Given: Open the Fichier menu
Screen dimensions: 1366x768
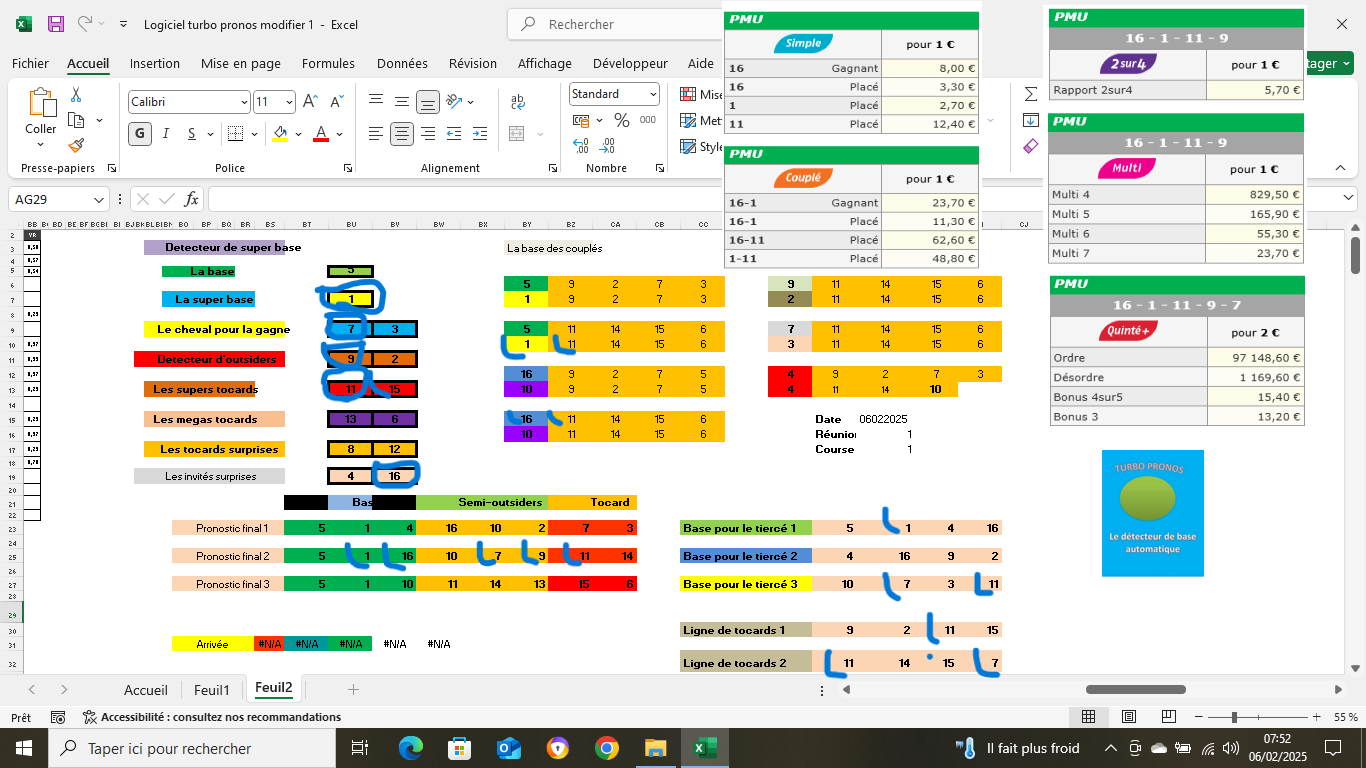Looking at the screenshot, I should click(x=30, y=63).
